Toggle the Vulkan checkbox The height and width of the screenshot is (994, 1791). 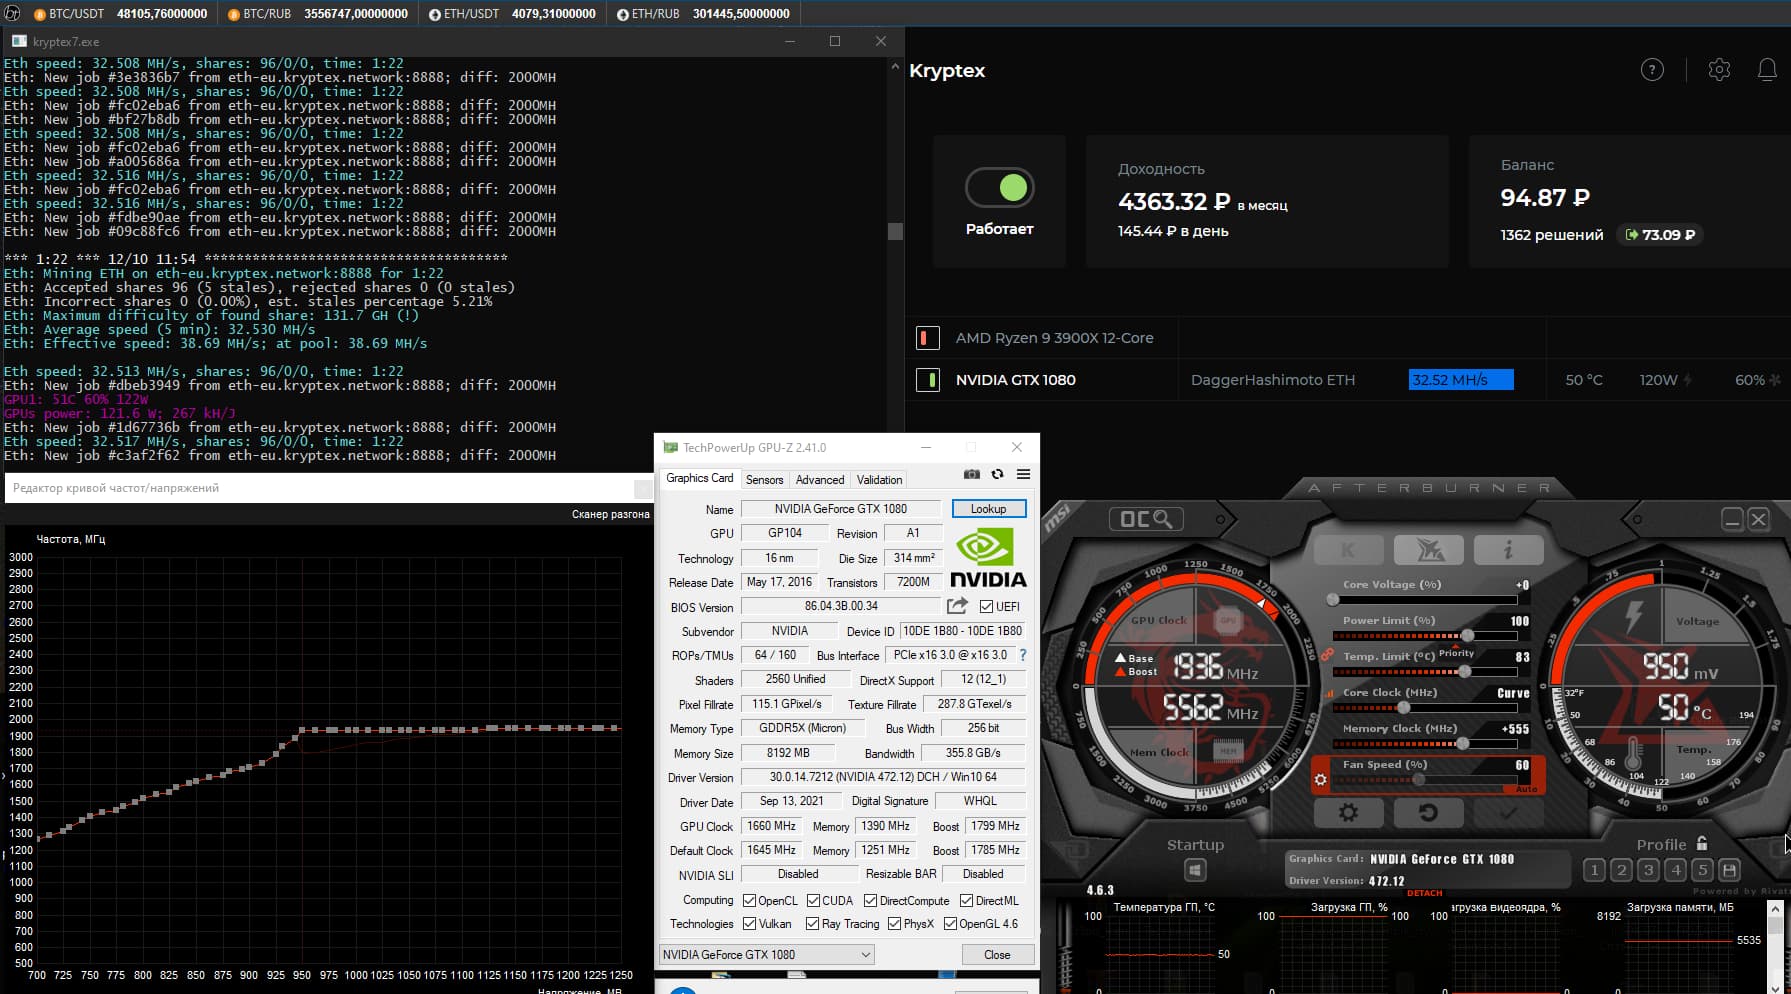click(x=749, y=924)
